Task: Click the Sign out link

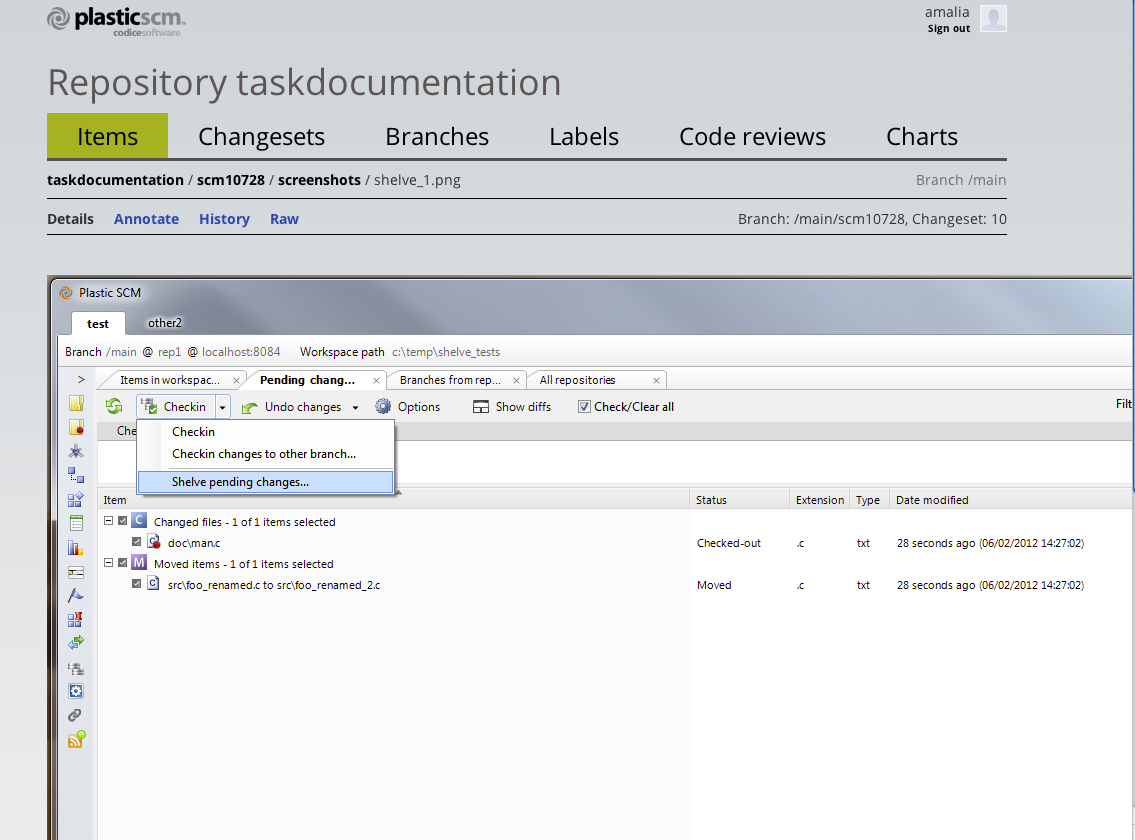Action: [x=949, y=29]
